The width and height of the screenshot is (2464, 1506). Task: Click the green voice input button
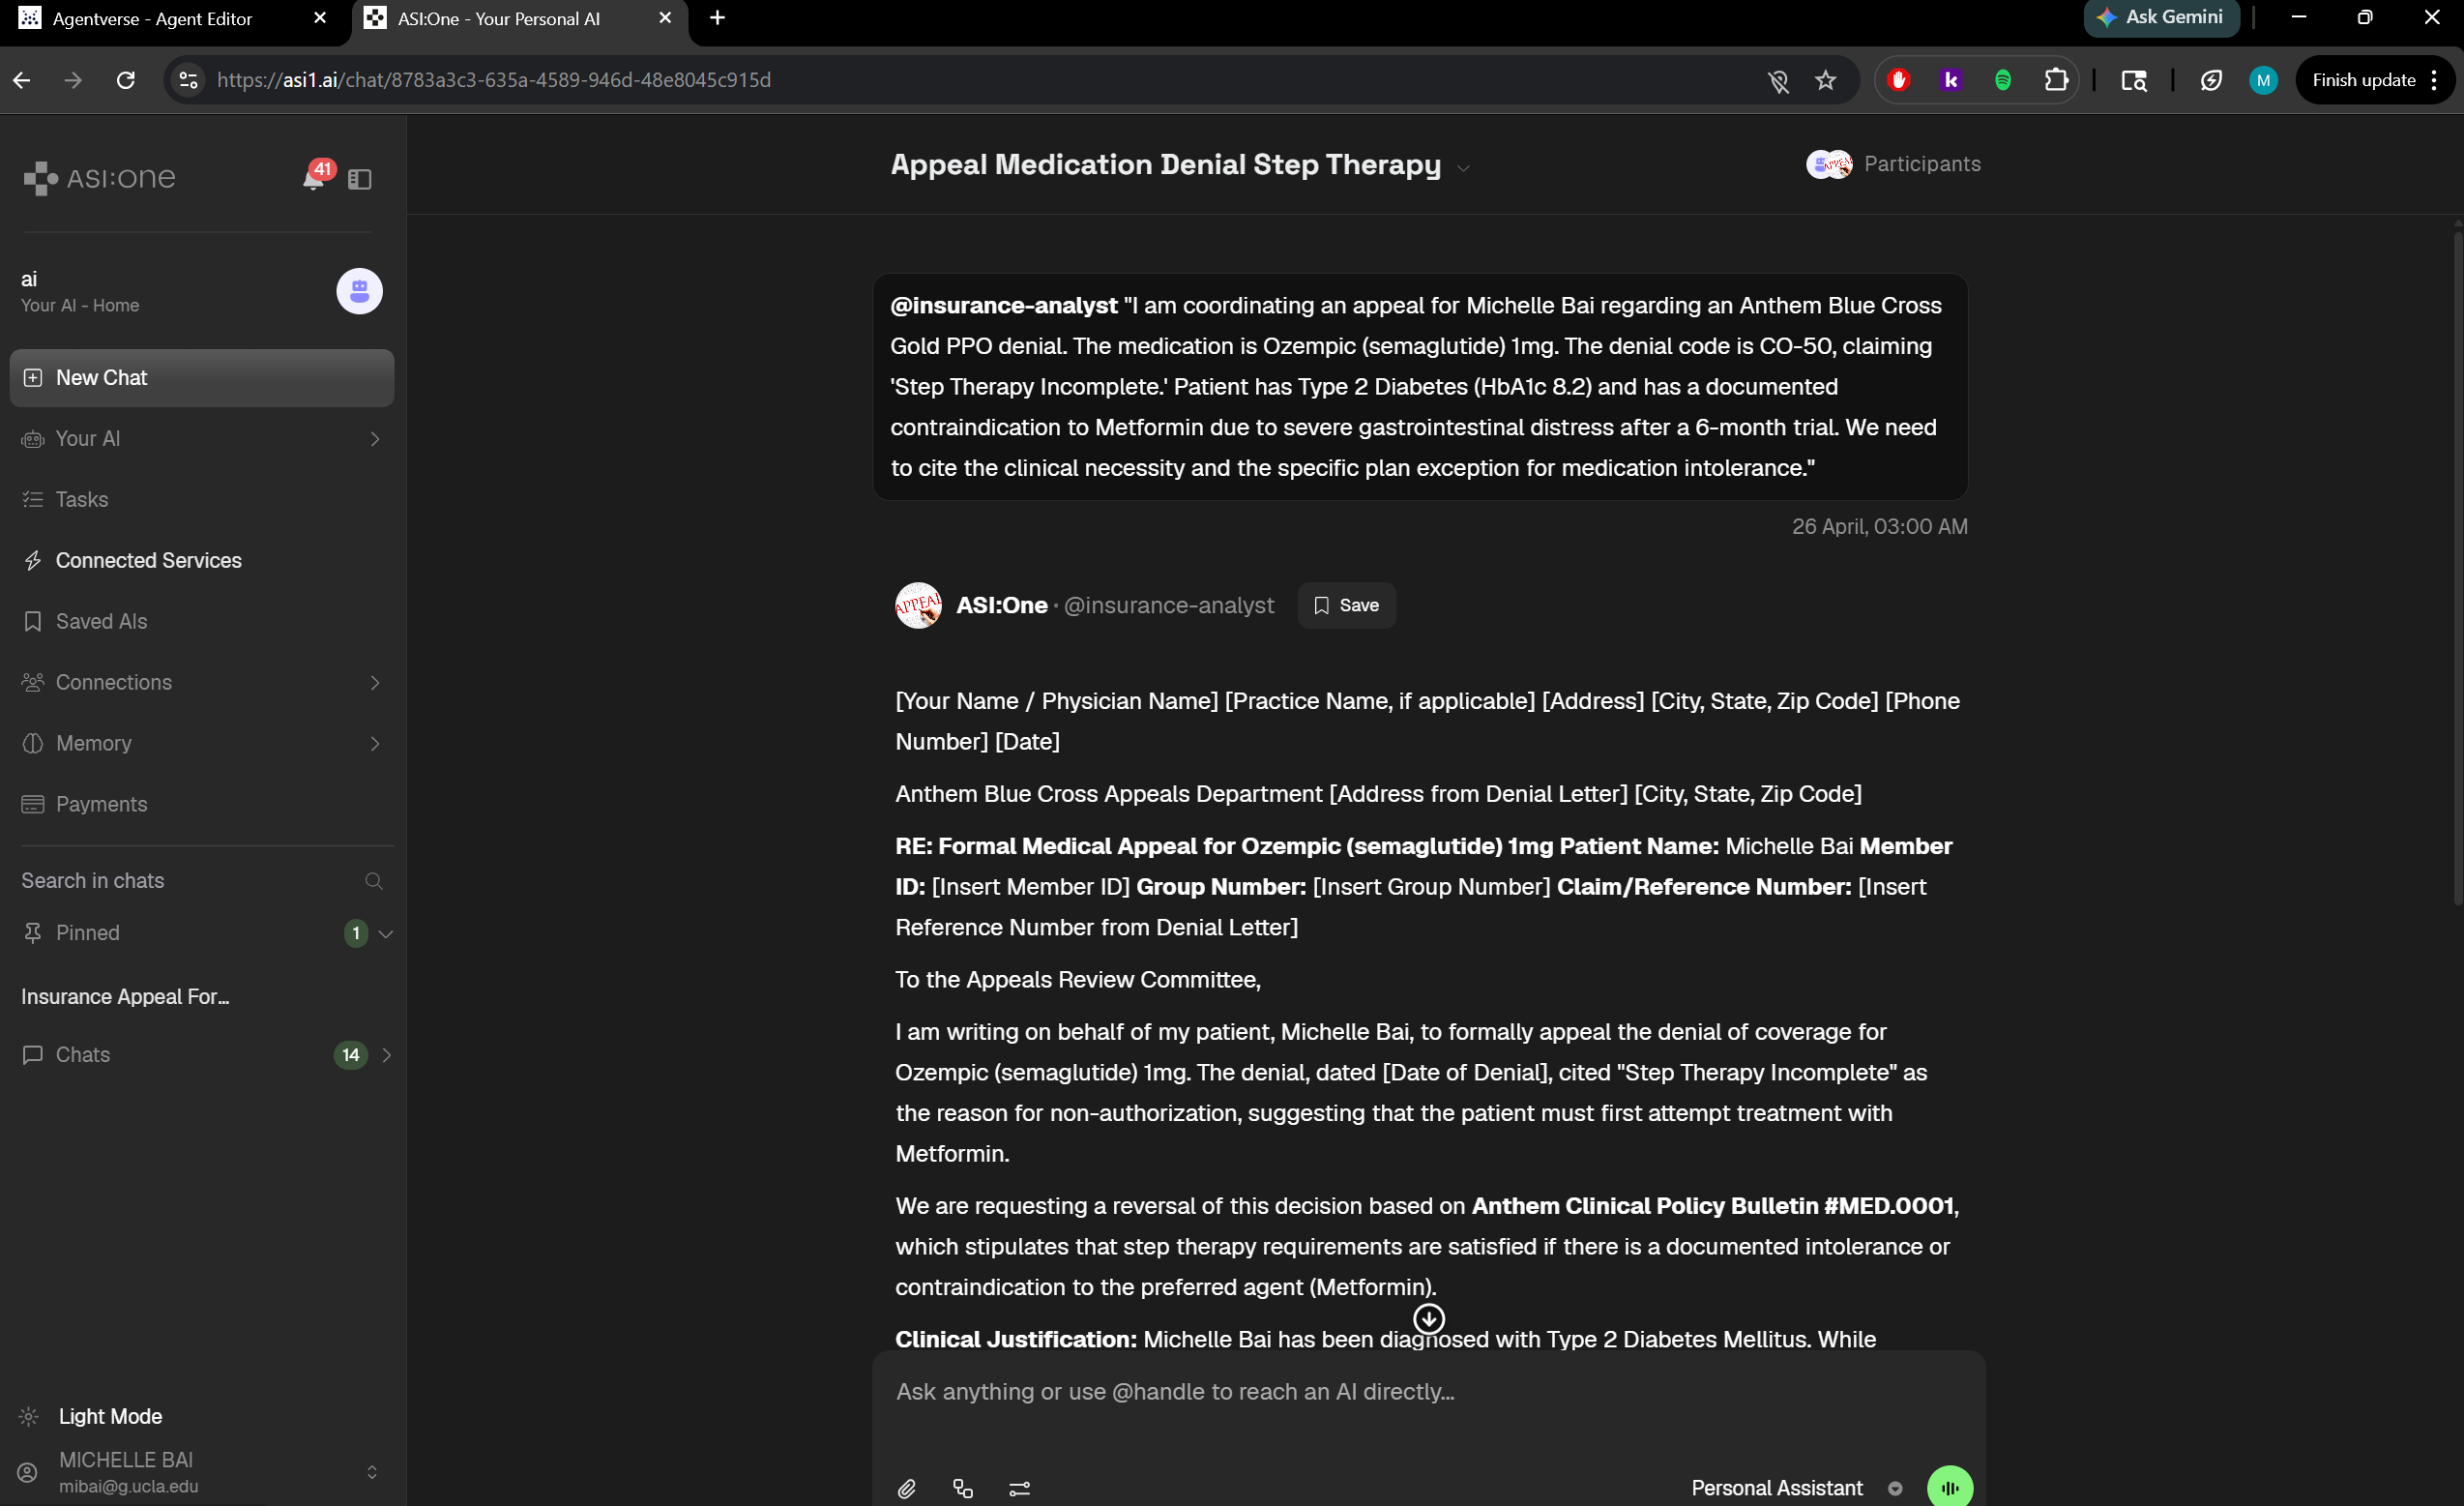(1949, 1487)
